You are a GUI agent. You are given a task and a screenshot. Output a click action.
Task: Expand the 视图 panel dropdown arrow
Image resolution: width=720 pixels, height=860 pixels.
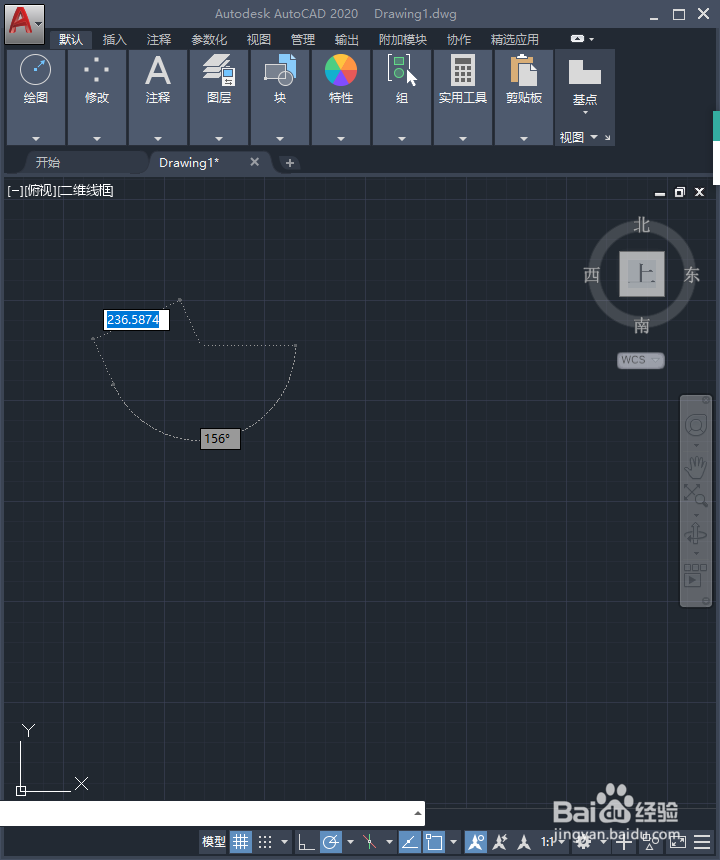click(x=594, y=137)
